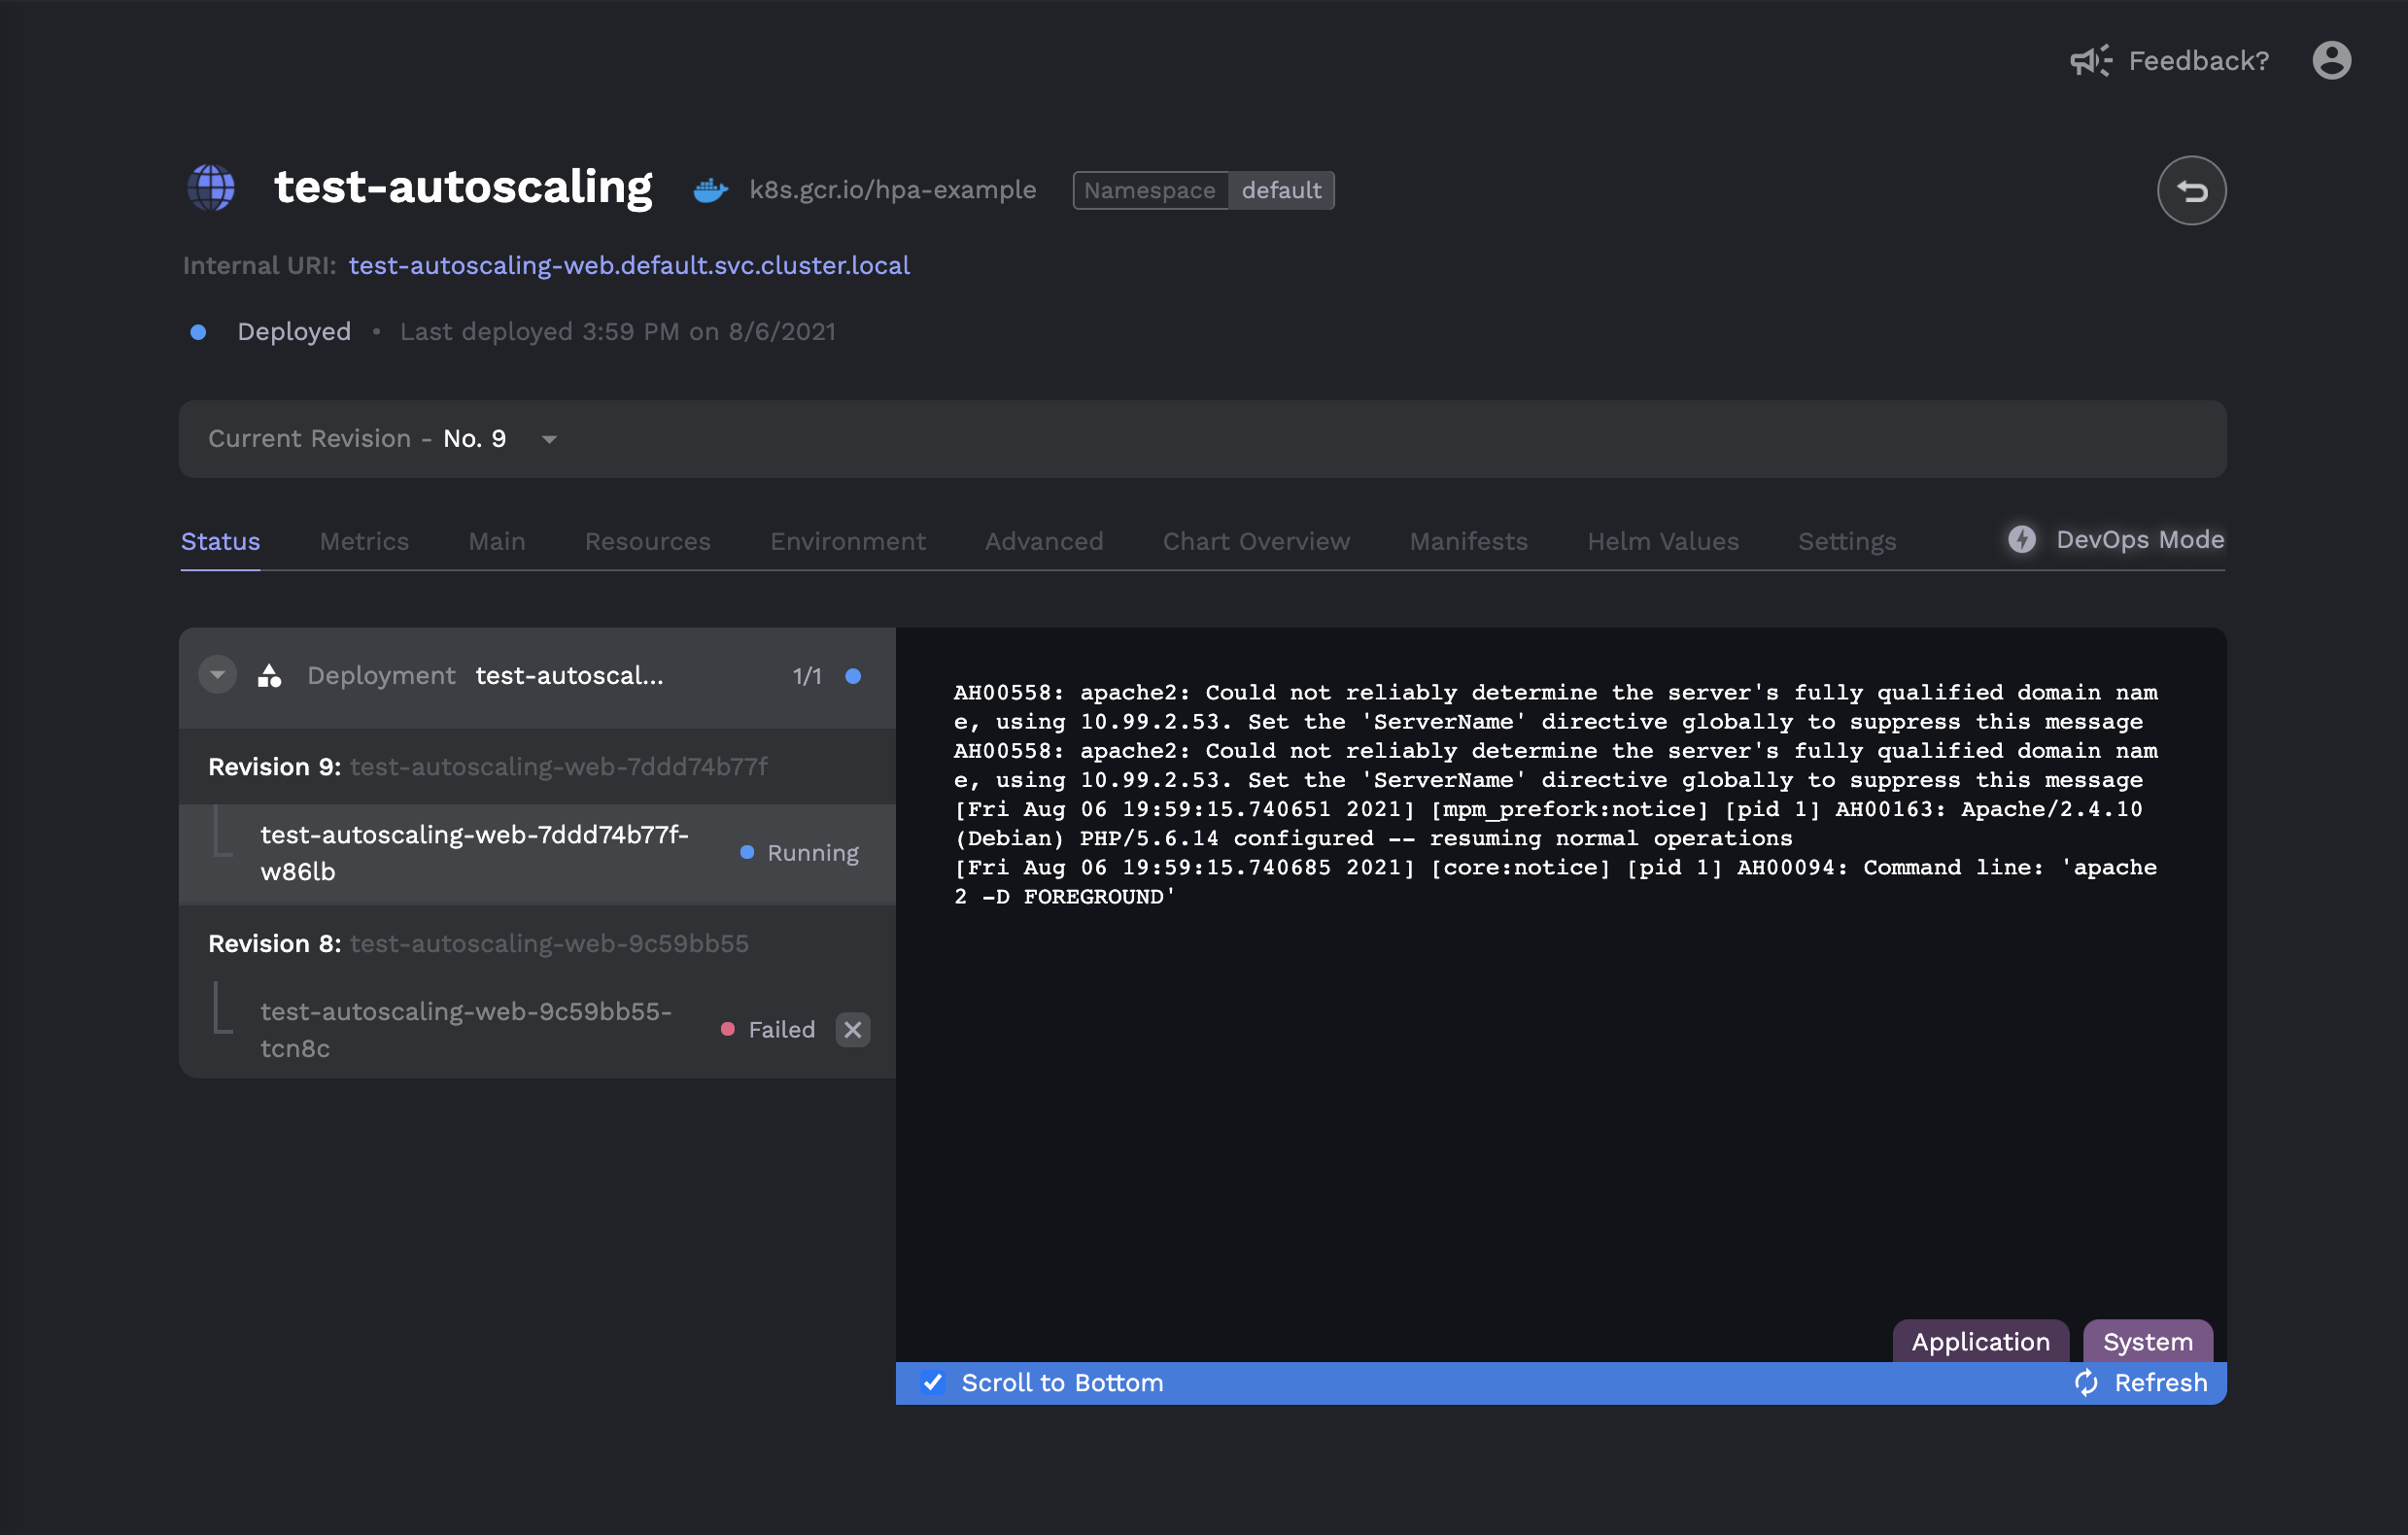Click the Feedback megaphone icon
The image size is (2408, 1535).
[2090, 61]
